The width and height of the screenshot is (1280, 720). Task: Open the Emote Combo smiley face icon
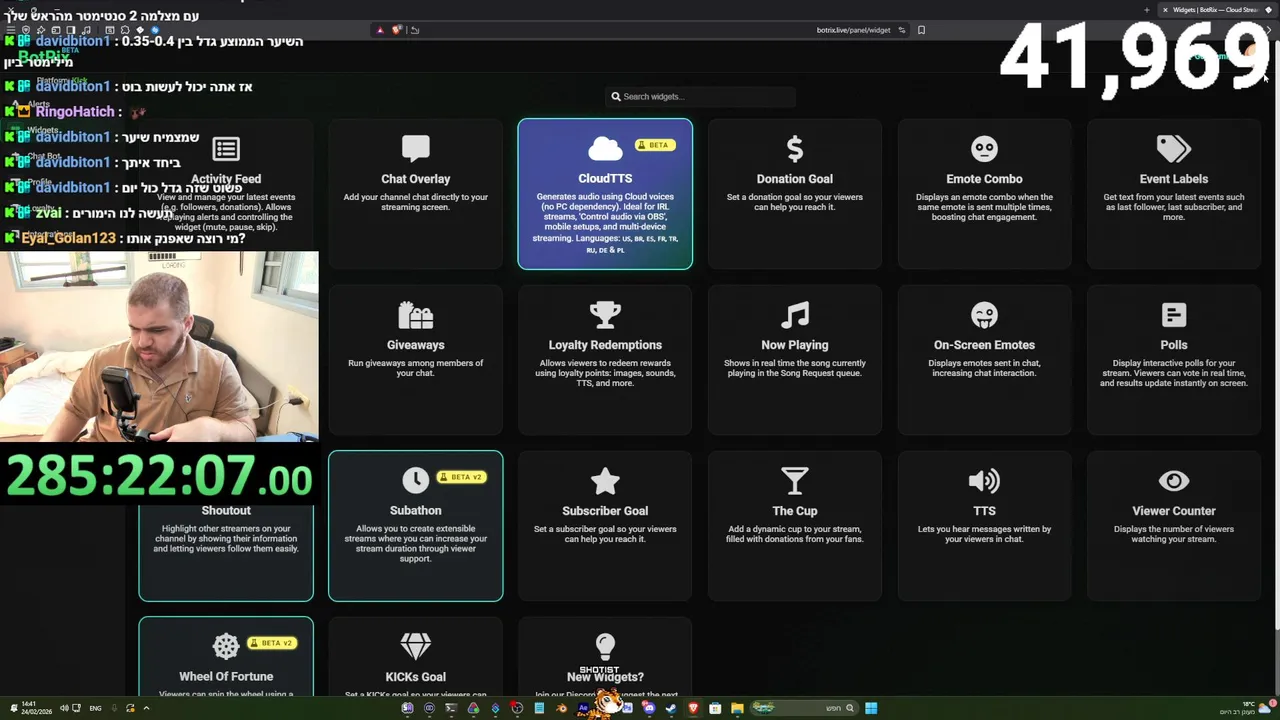click(x=984, y=148)
